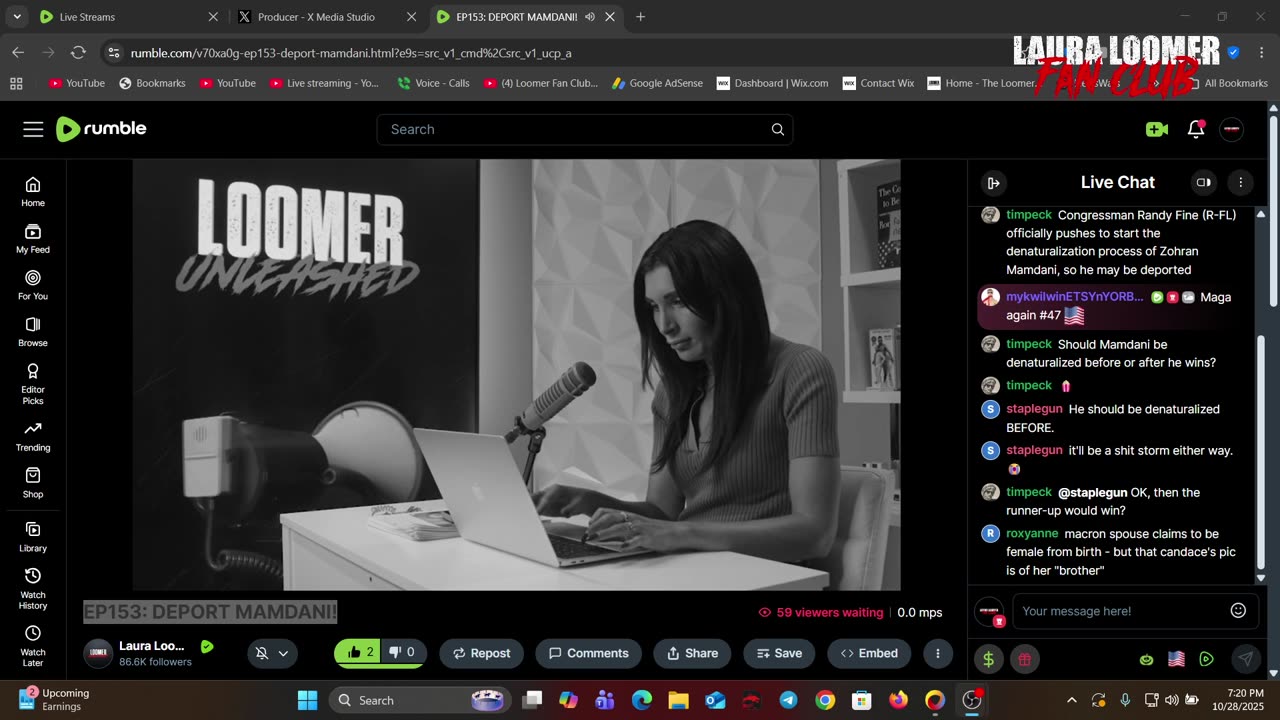The width and height of the screenshot is (1280, 720).
Task: Mute the EP153 browser tab audio
Action: click(590, 17)
